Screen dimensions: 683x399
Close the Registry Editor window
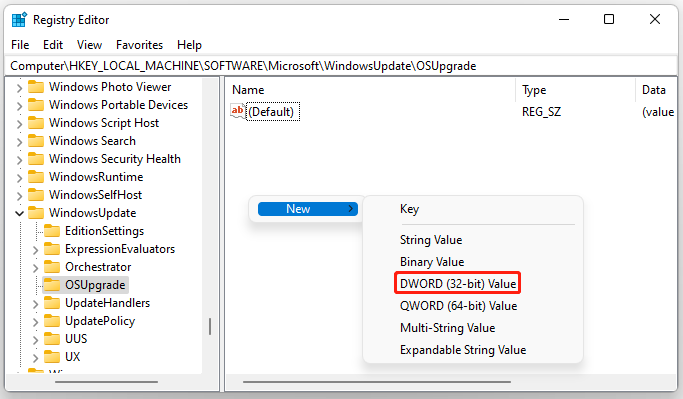(x=655, y=20)
